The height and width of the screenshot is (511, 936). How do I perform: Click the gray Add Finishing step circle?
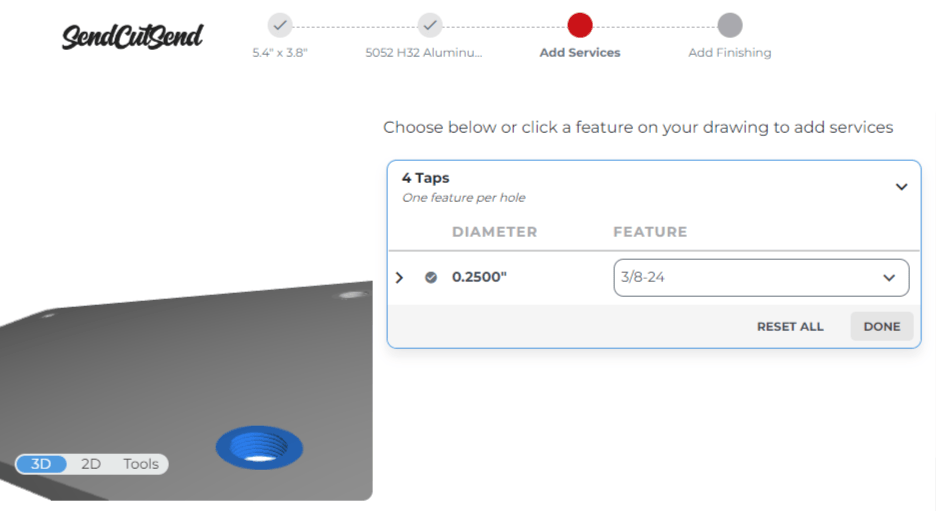(x=730, y=25)
